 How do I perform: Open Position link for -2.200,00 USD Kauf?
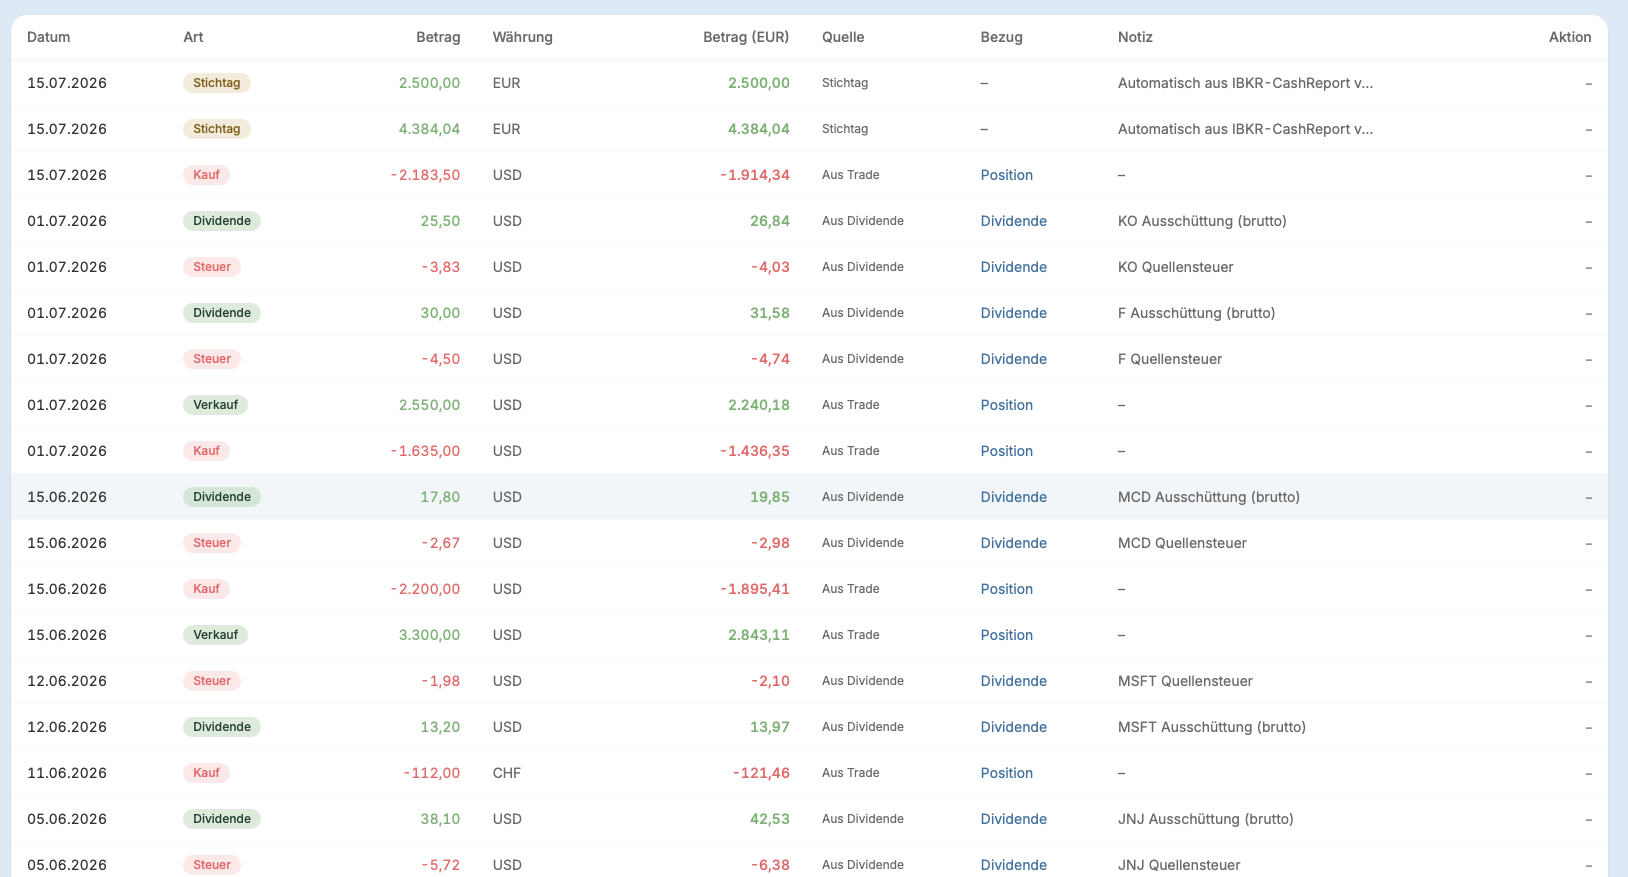(1006, 589)
